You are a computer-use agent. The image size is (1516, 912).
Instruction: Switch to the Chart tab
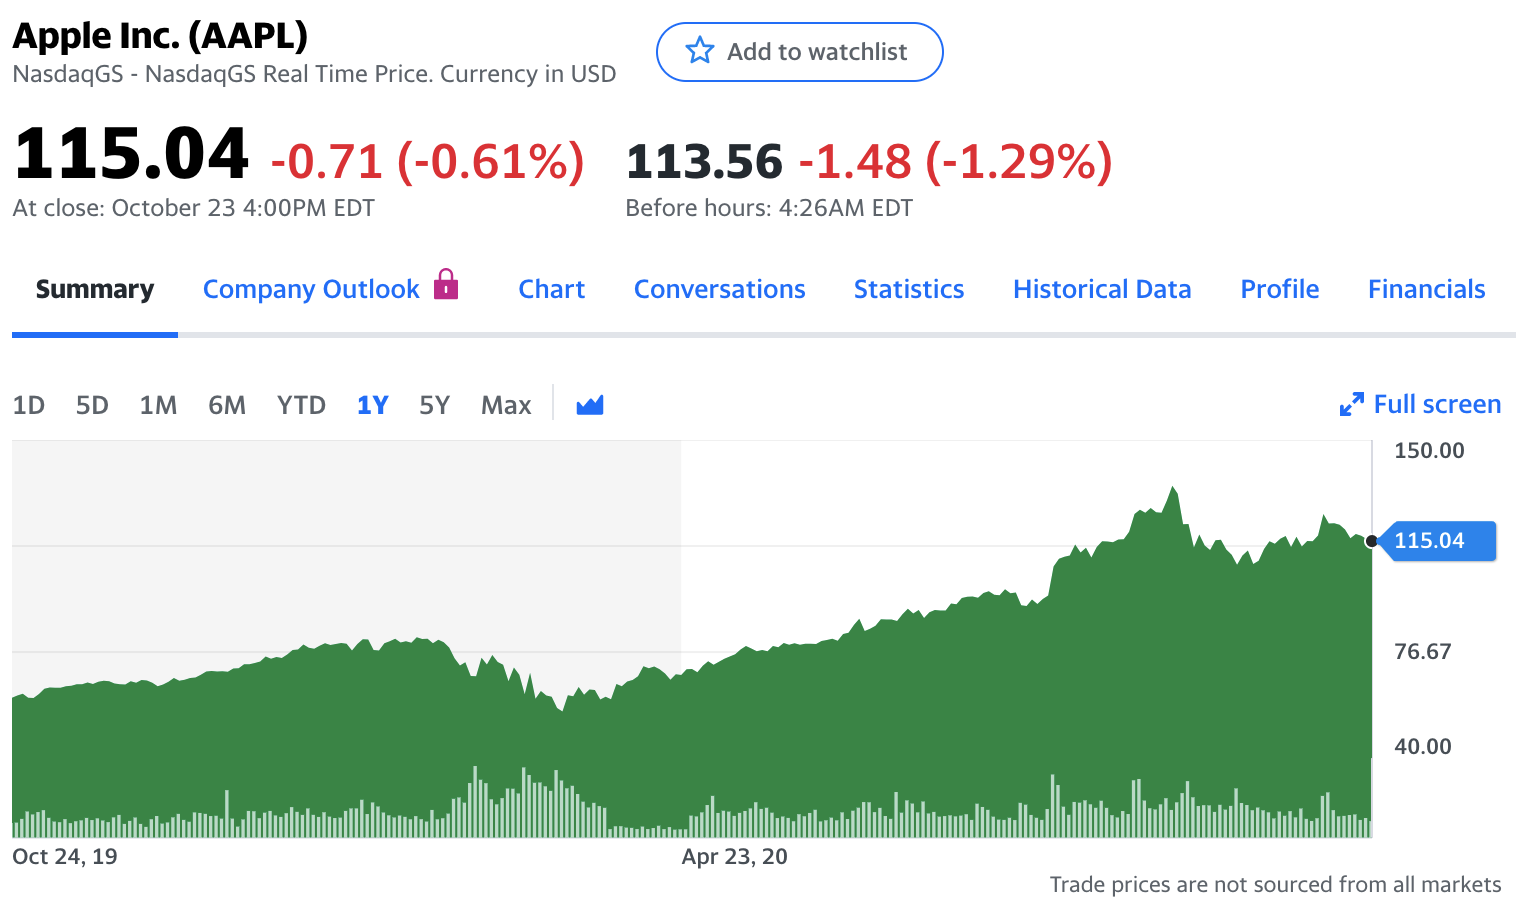point(552,289)
